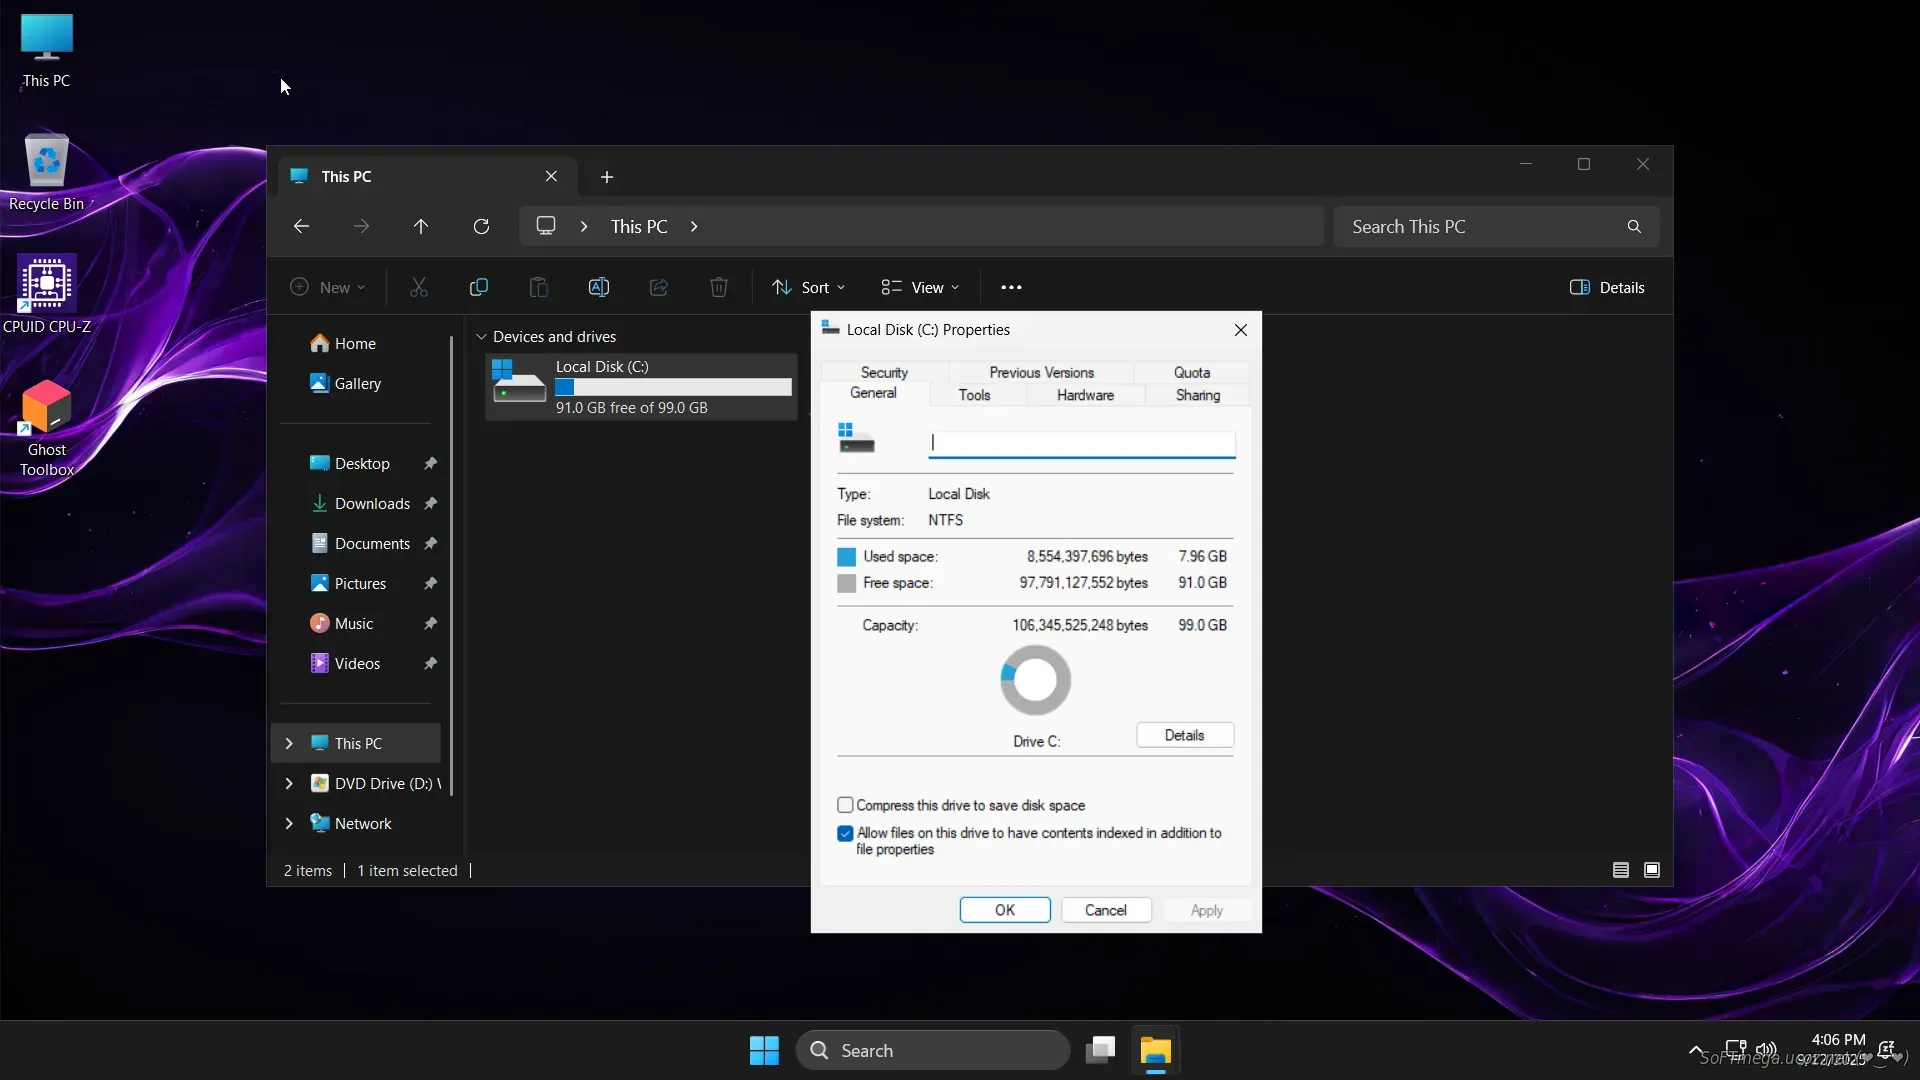The image size is (1920, 1080).
Task: Enable Compress this drive checkbox
Action: coord(845,805)
